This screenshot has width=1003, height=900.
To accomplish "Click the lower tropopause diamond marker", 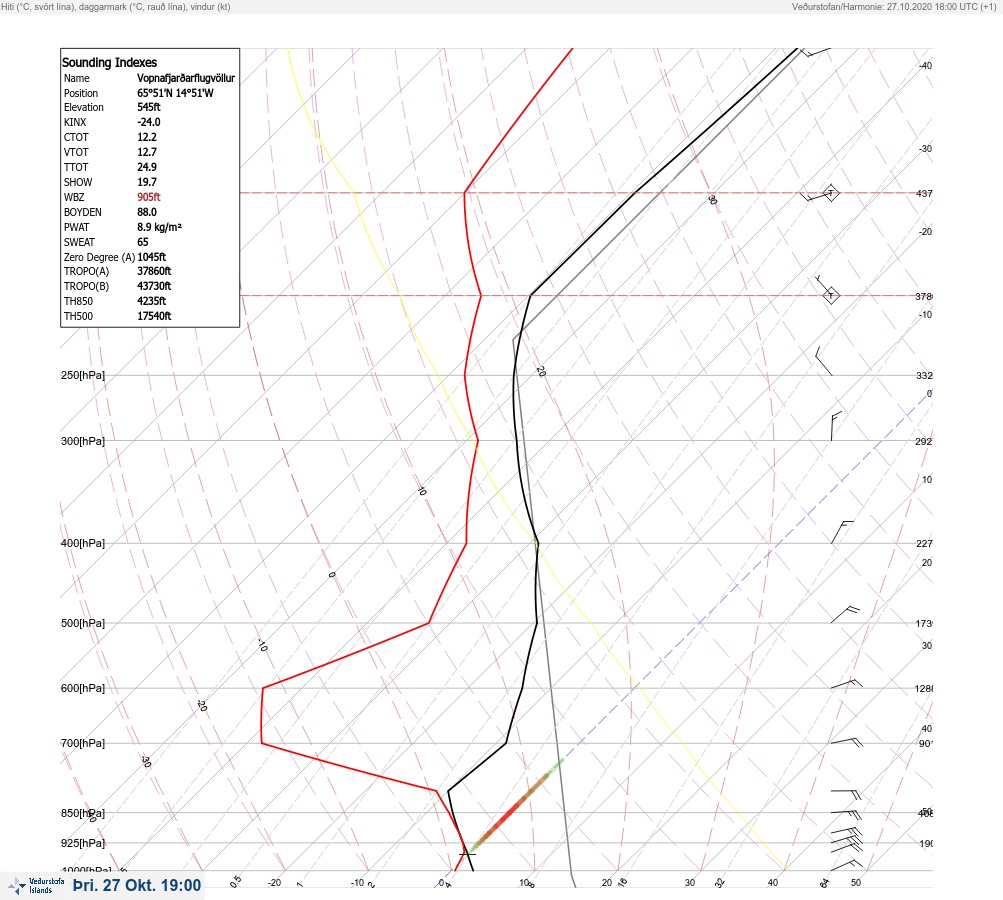I will coord(830,296).
